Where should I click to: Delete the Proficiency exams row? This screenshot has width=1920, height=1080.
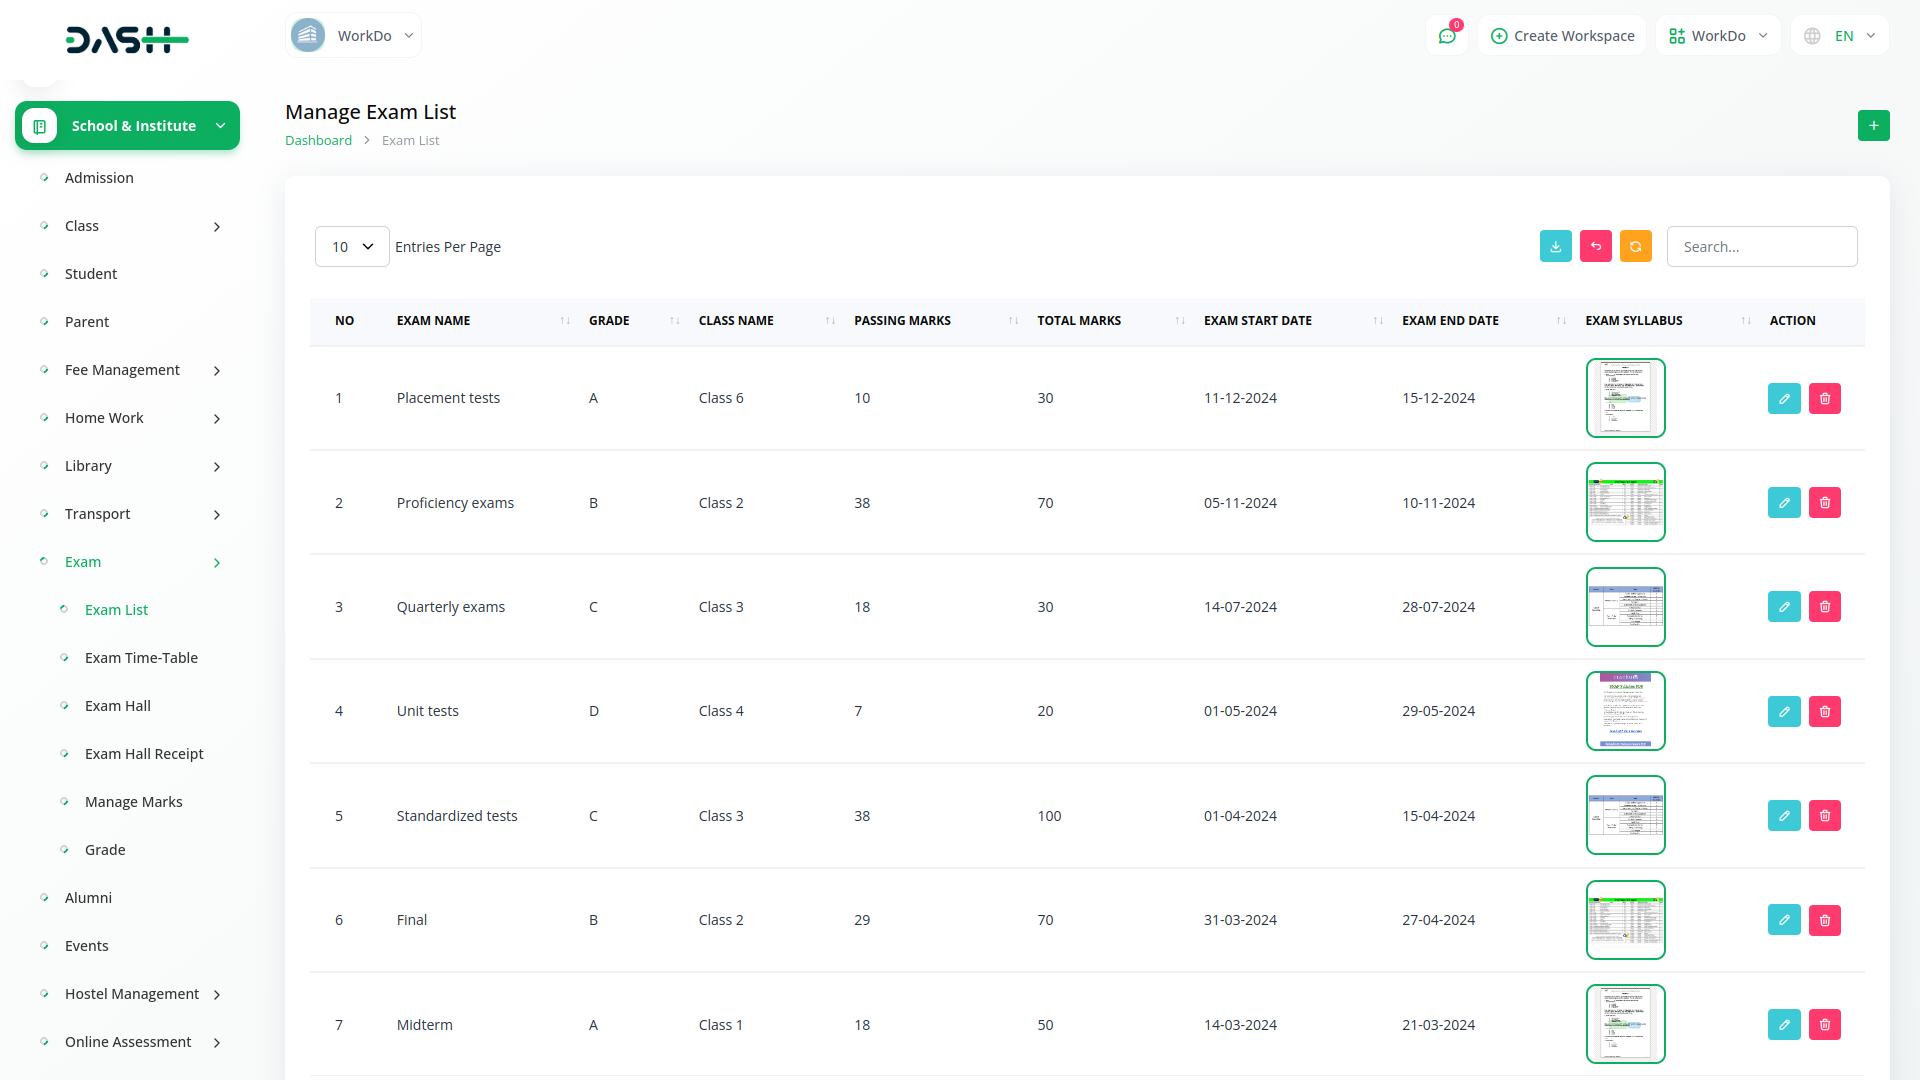coord(1824,503)
